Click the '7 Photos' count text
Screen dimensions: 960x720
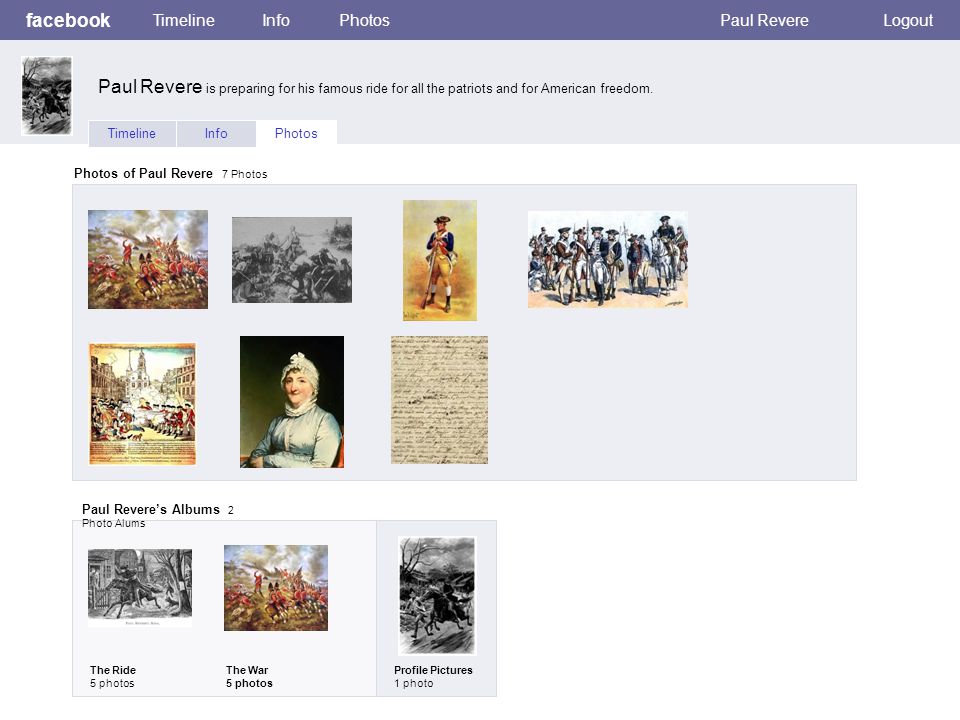pos(244,174)
